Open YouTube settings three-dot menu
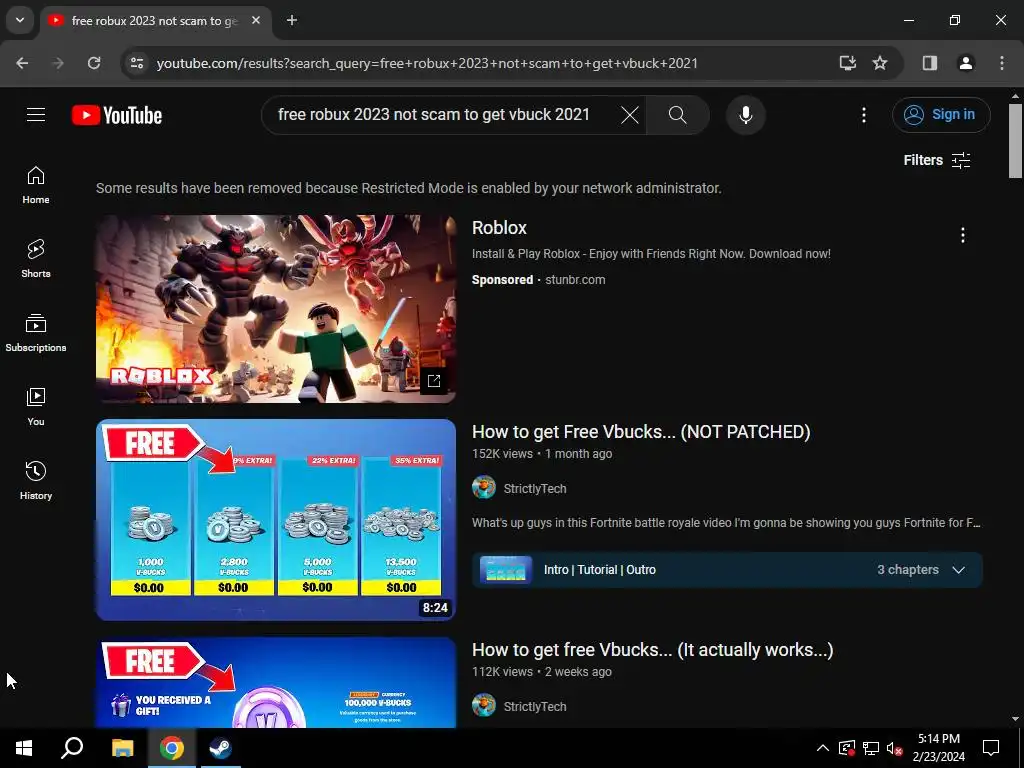Image resolution: width=1024 pixels, height=768 pixels. tap(863, 115)
